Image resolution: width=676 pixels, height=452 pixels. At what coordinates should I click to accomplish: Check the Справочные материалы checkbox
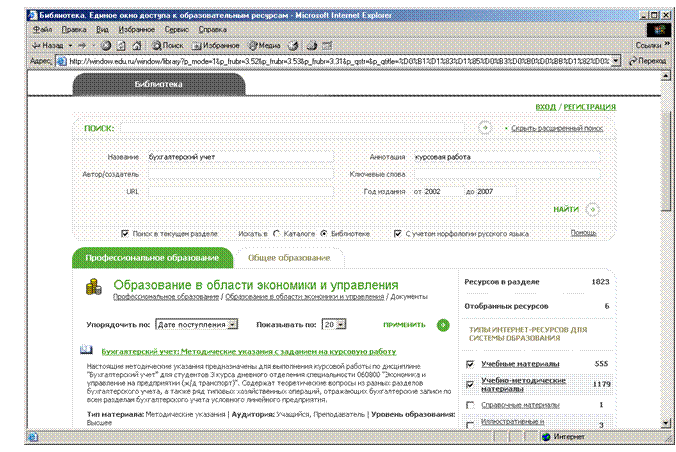tap(470, 405)
